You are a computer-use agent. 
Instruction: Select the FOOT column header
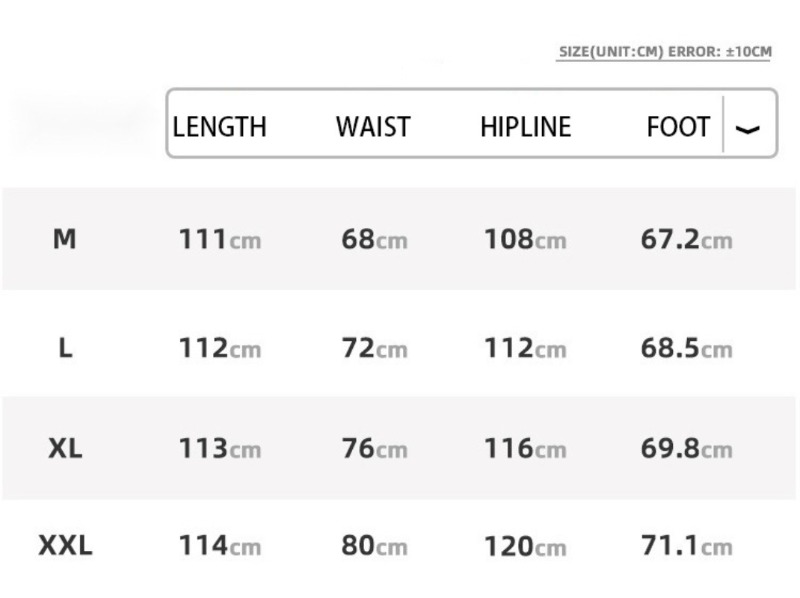pos(678,127)
